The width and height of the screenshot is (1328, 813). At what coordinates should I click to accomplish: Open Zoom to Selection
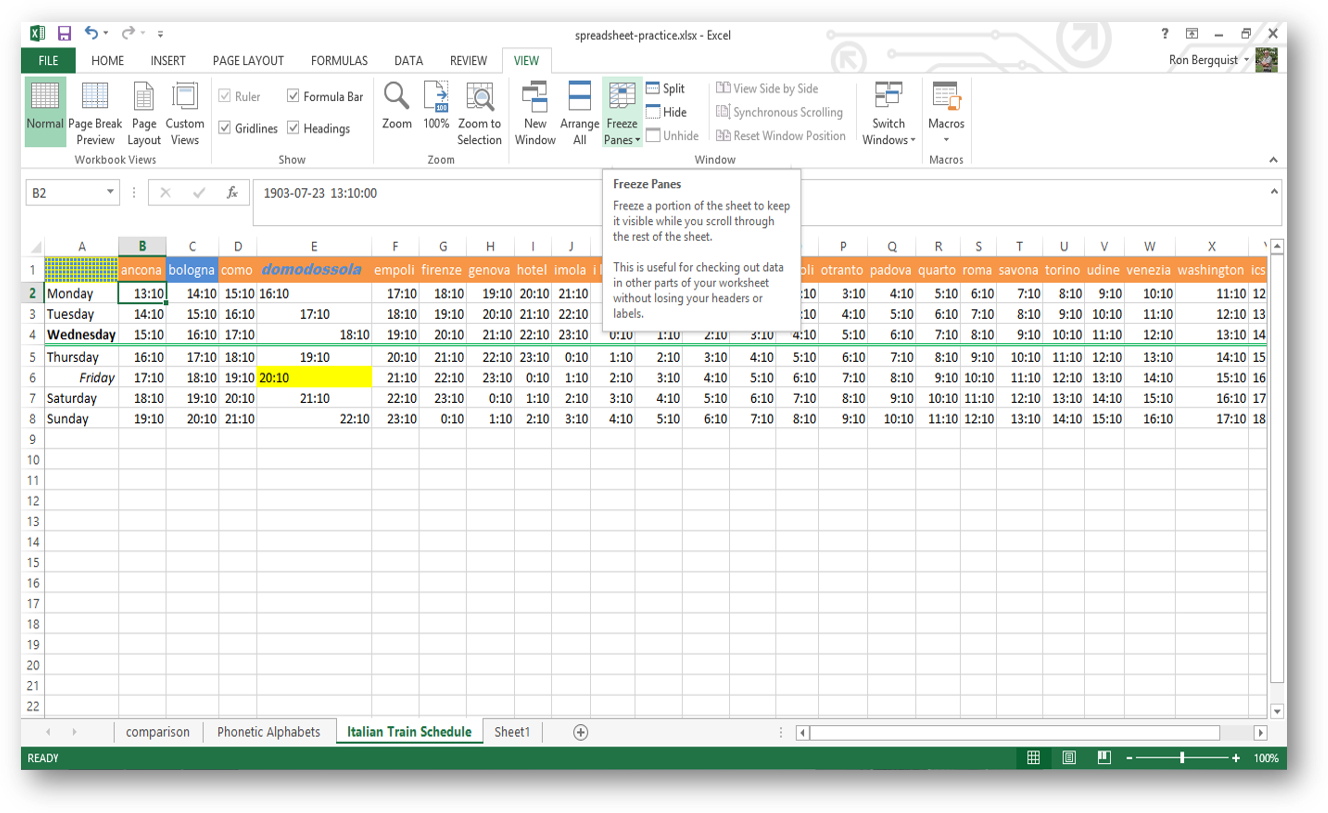(479, 112)
